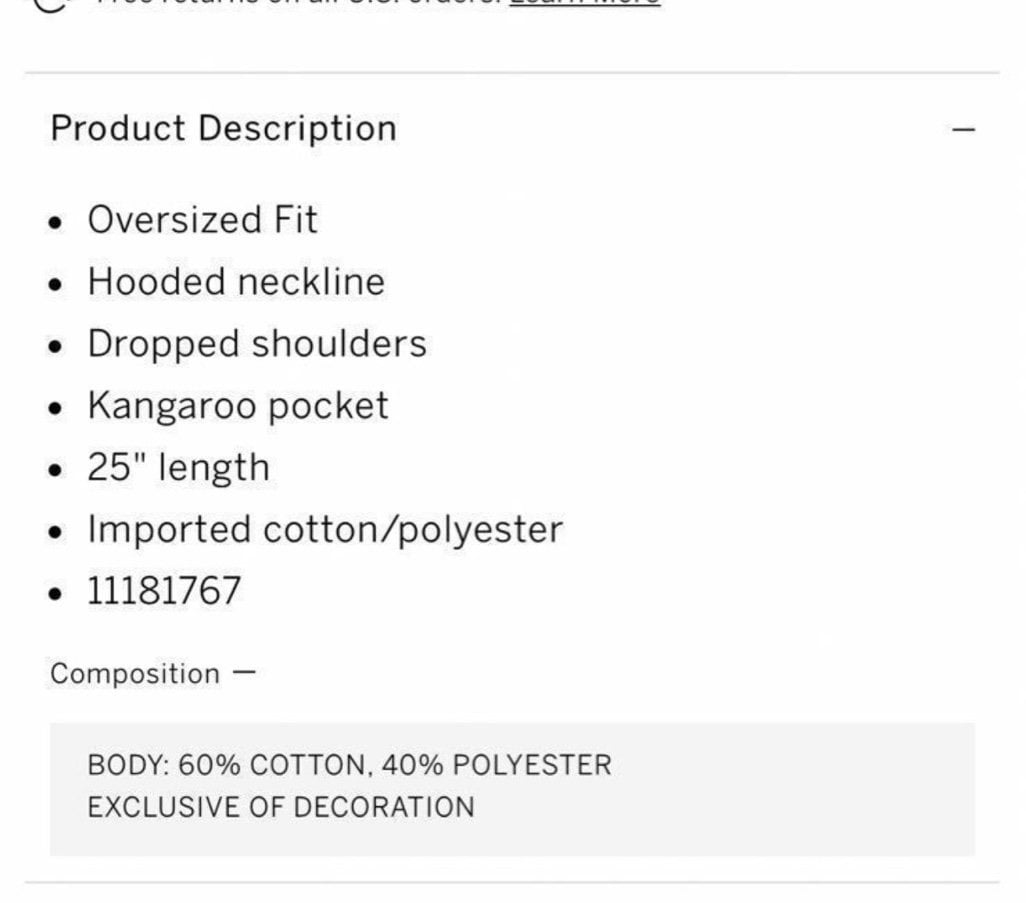Click the bullet beside Oversized Fit
The image size is (1026, 903).
(56, 223)
